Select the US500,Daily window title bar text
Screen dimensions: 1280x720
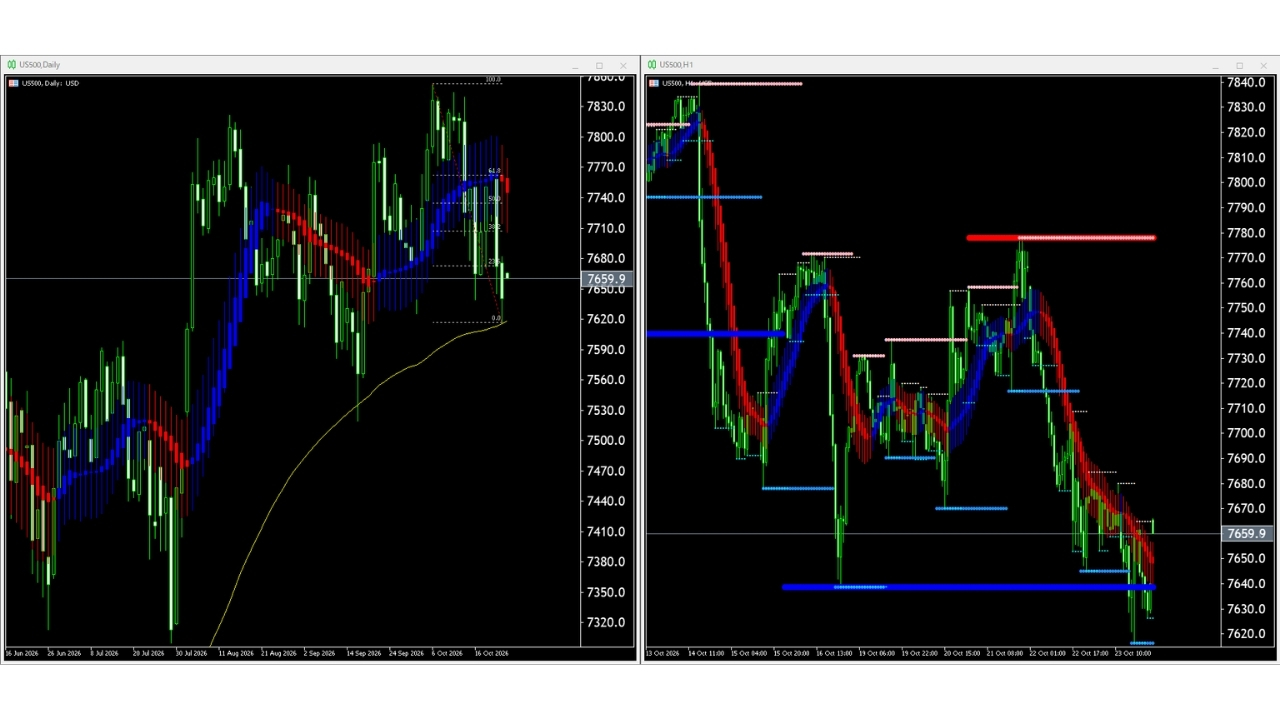(40, 65)
